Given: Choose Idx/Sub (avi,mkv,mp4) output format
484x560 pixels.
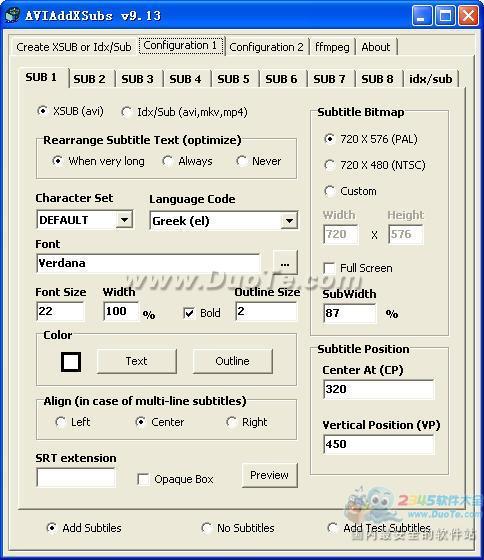Looking at the screenshot, I should pos(126,112).
